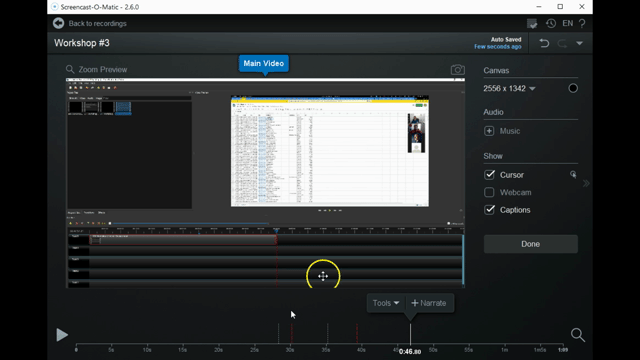Open help question mark icon
Image resolution: width=640 pixels, height=360 pixels.
[x=582, y=24]
